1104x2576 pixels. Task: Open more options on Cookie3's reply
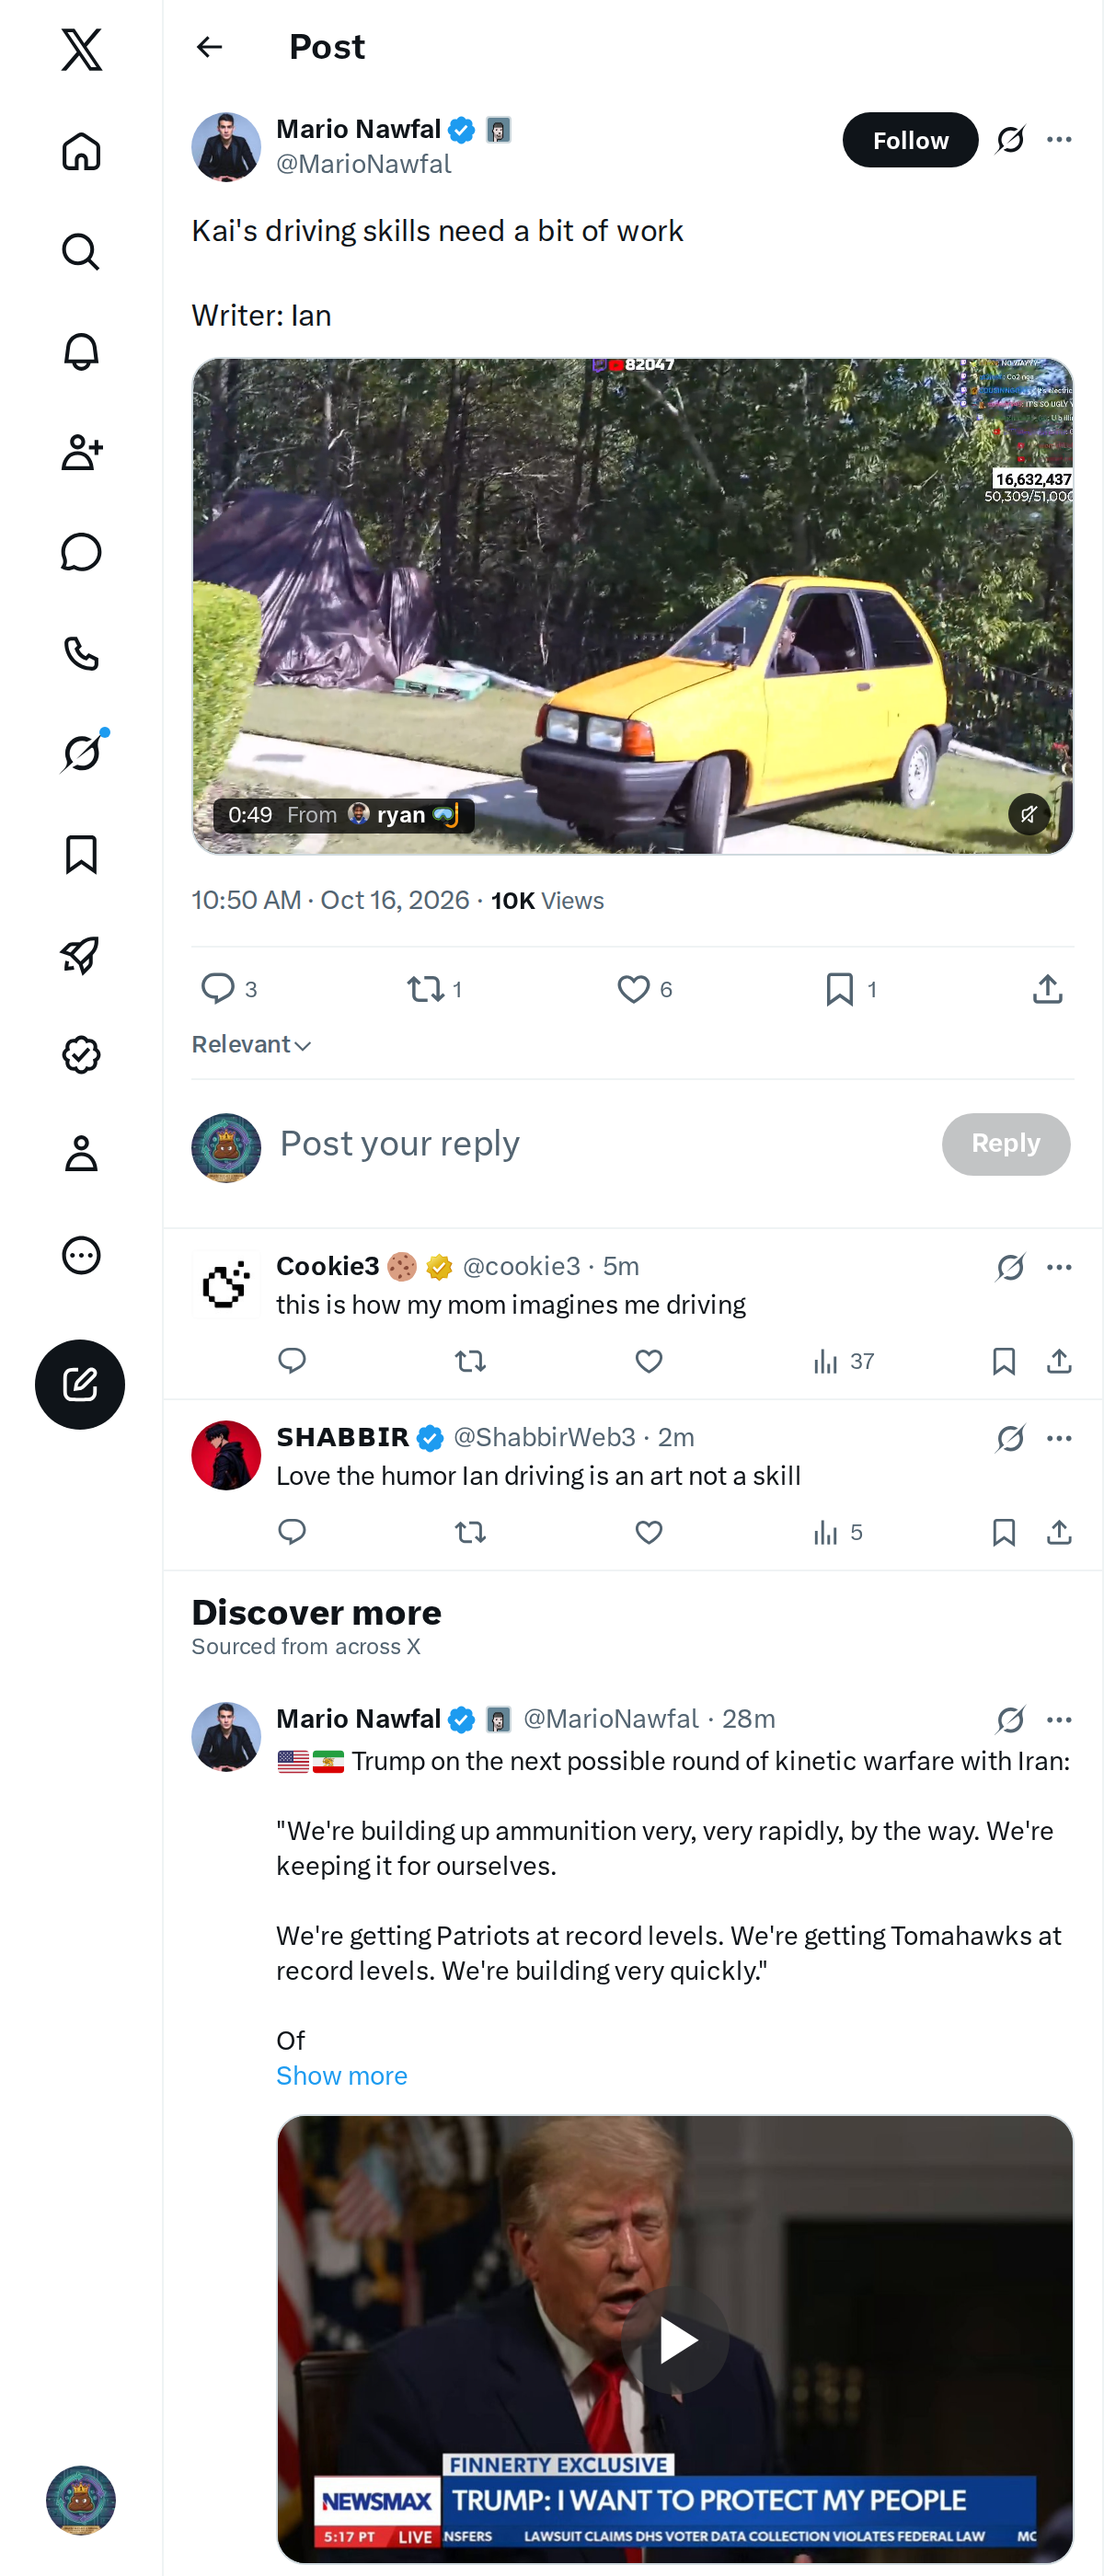point(1059,1267)
